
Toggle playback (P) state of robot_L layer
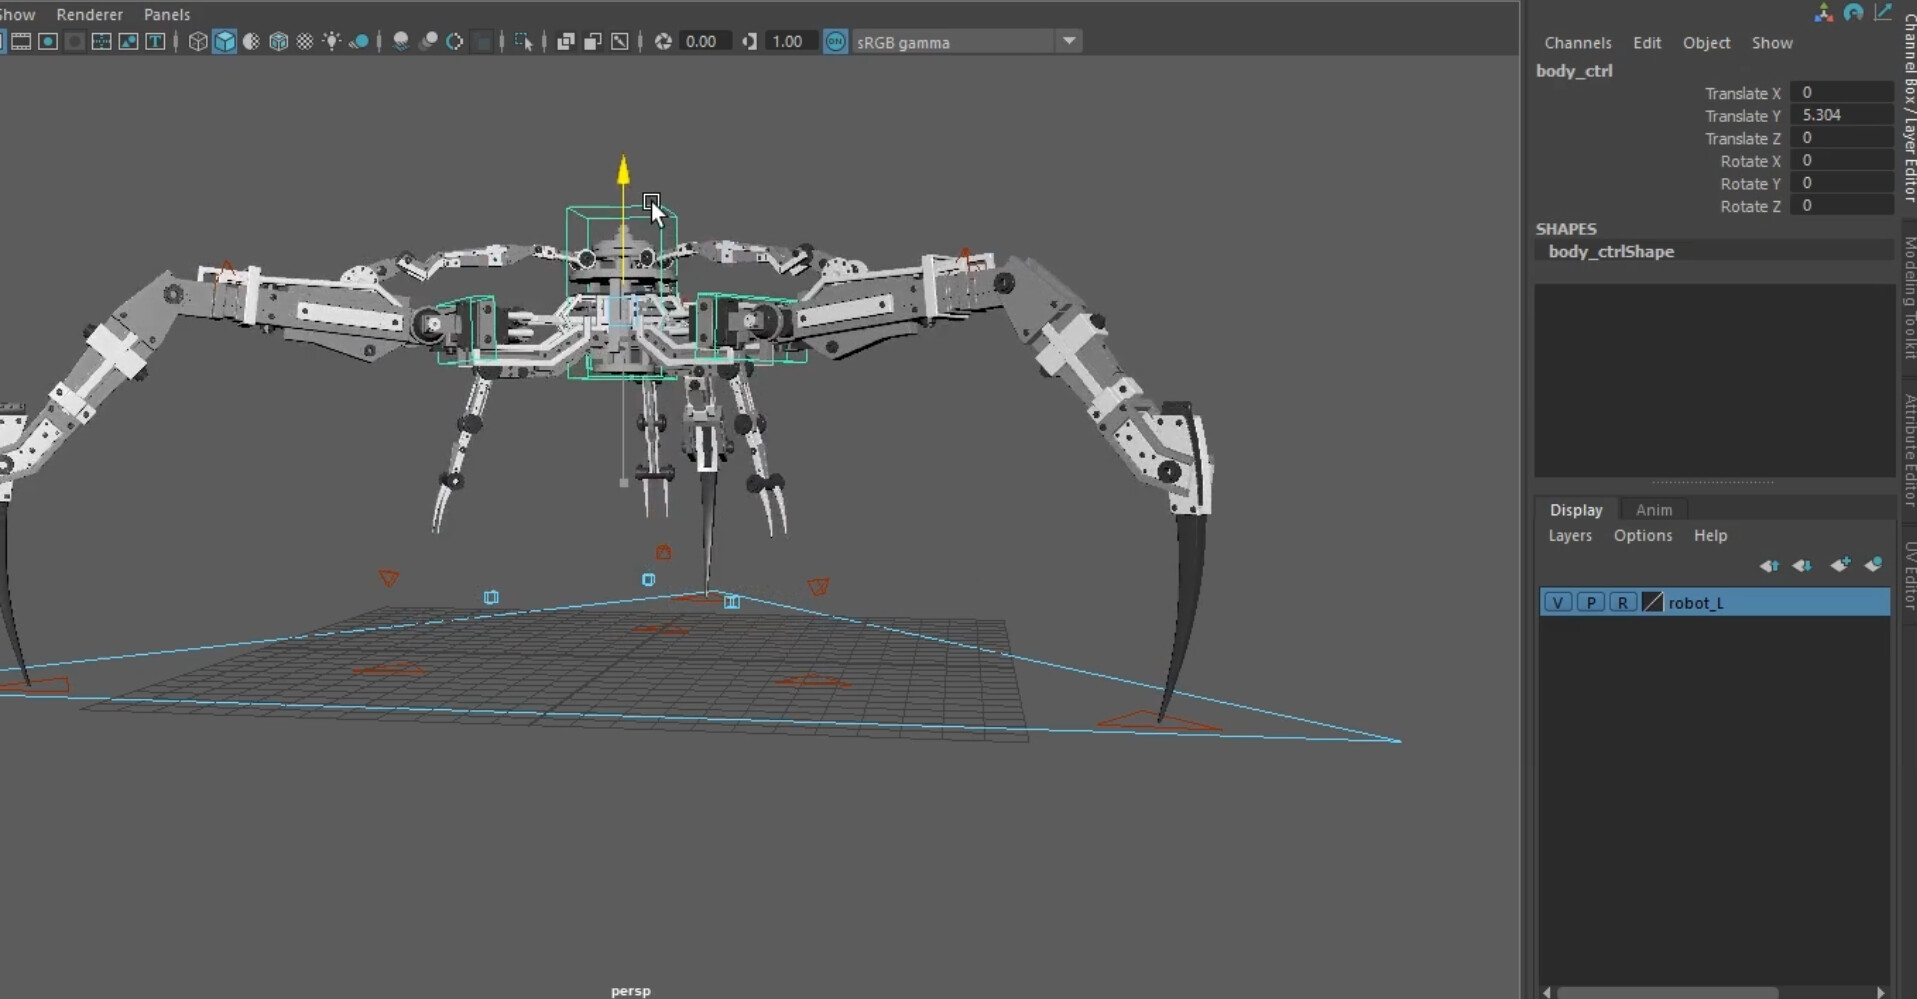(1590, 602)
